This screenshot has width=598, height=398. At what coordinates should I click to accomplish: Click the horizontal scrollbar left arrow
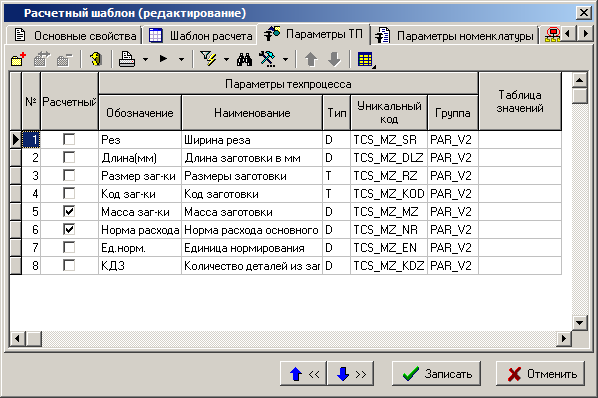point(17,338)
